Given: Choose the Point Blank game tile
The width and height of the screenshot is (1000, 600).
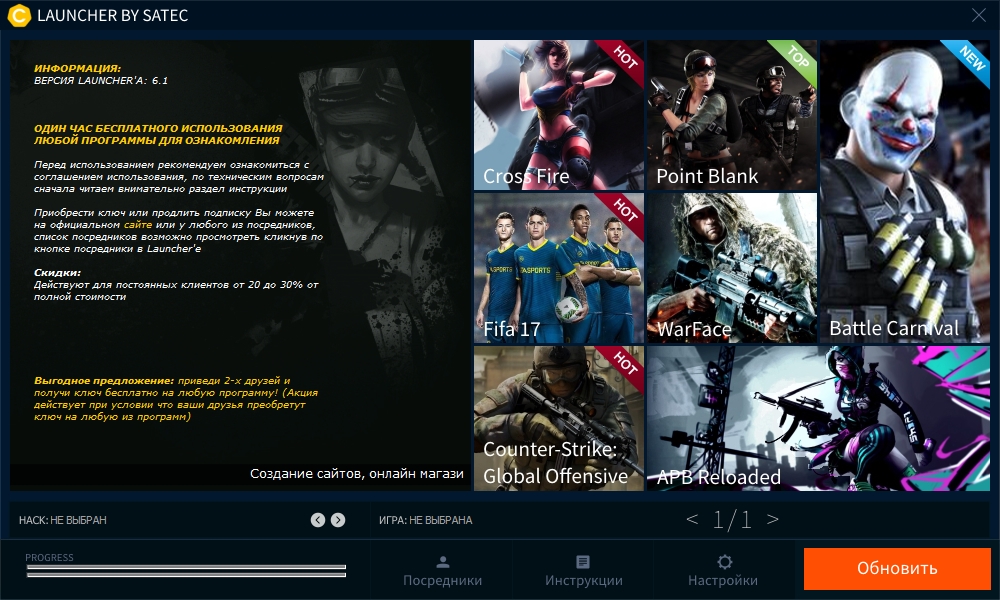Looking at the screenshot, I should pyautogui.click(x=732, y=115).
